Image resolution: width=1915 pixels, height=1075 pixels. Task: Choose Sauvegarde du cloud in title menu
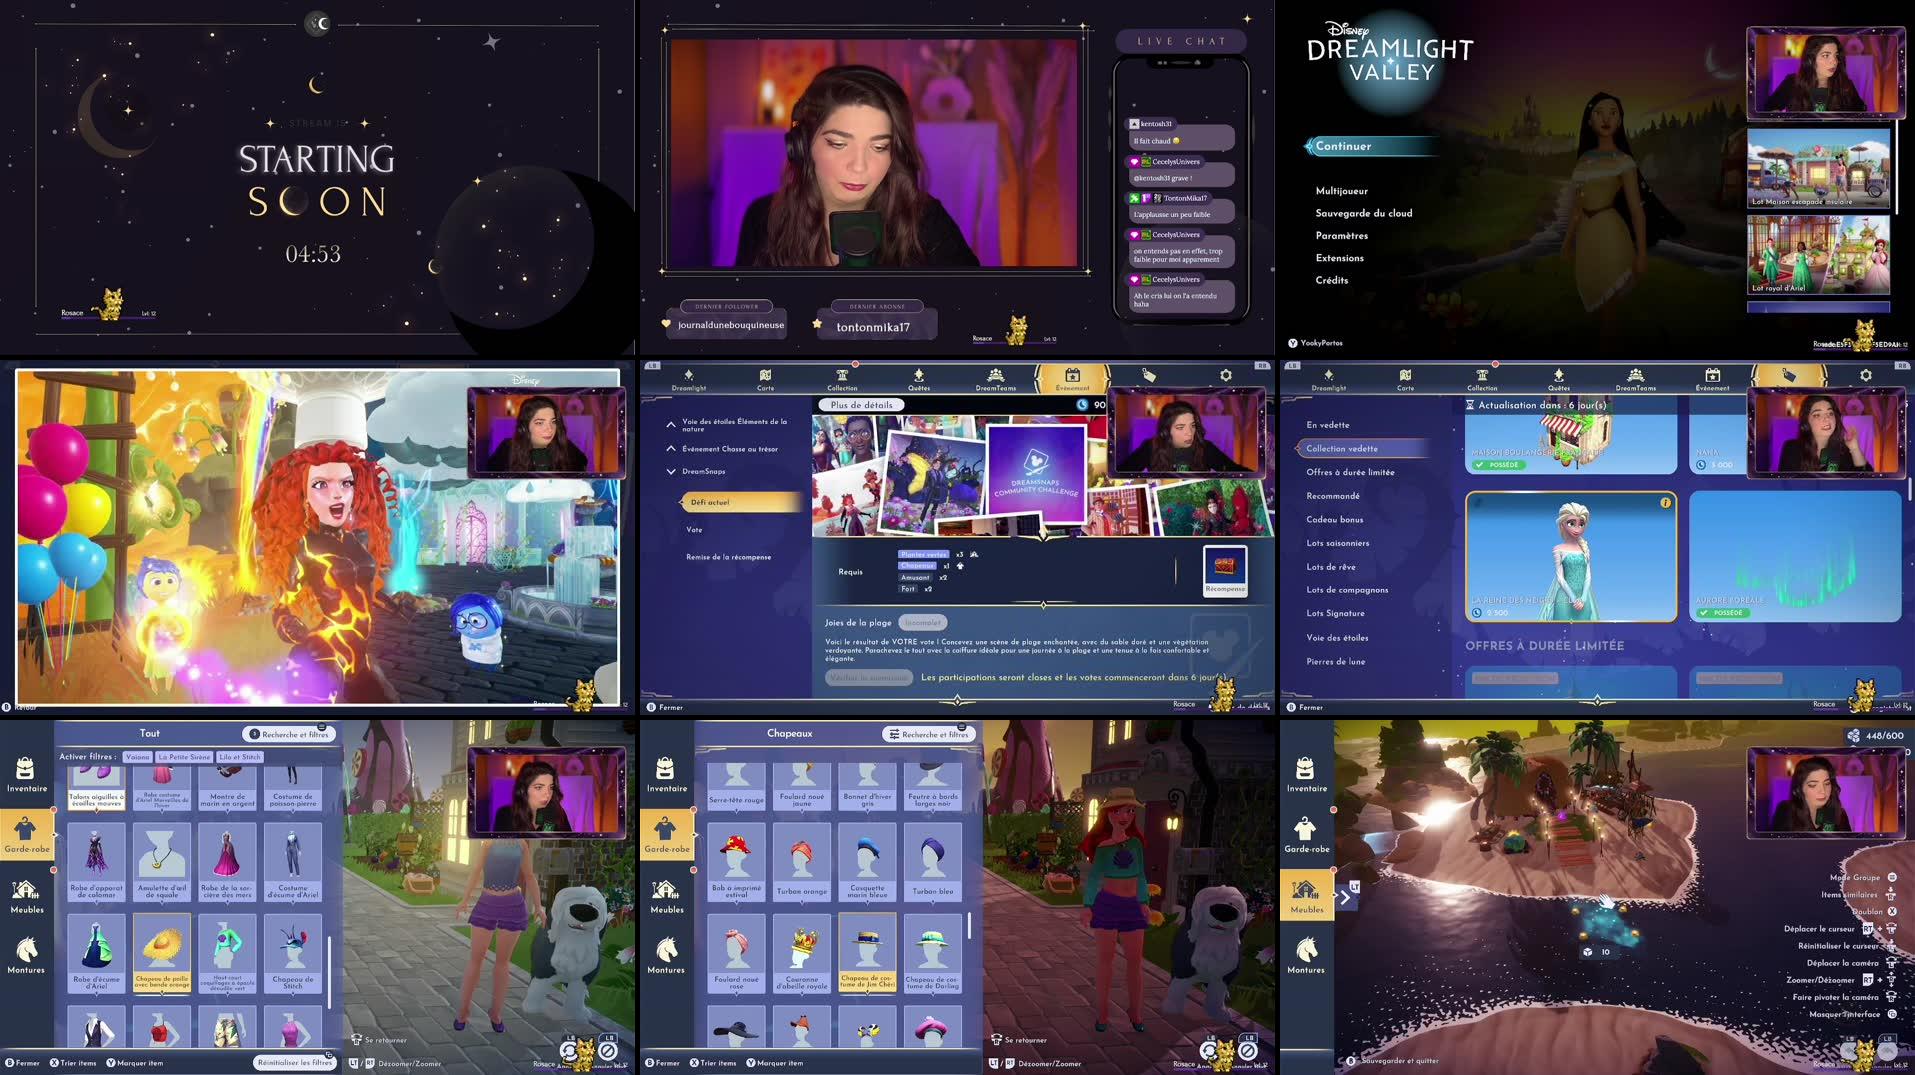point(1363,213)
